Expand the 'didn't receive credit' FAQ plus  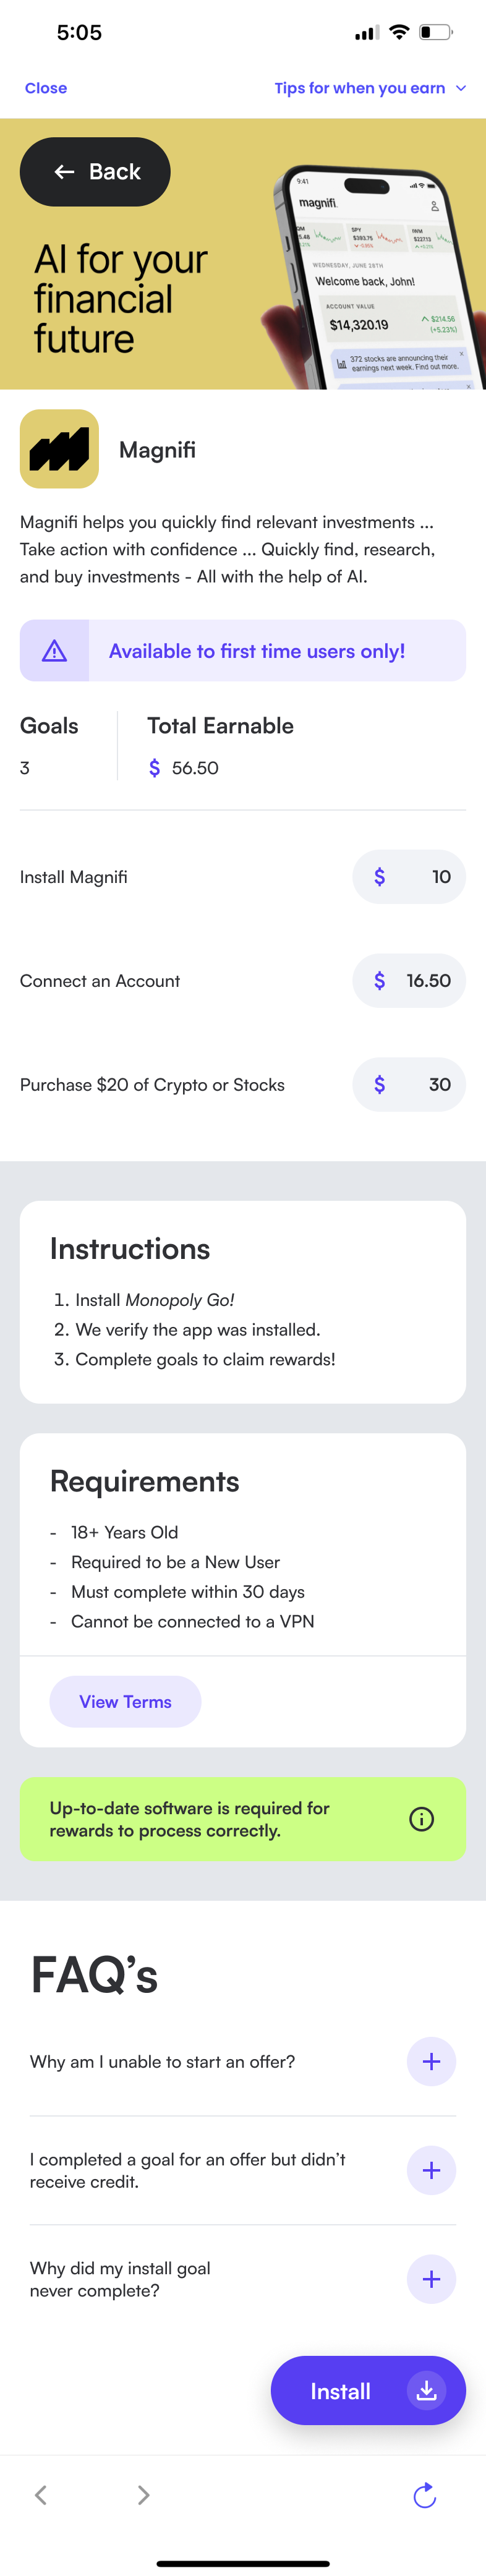coord(431,2170)
